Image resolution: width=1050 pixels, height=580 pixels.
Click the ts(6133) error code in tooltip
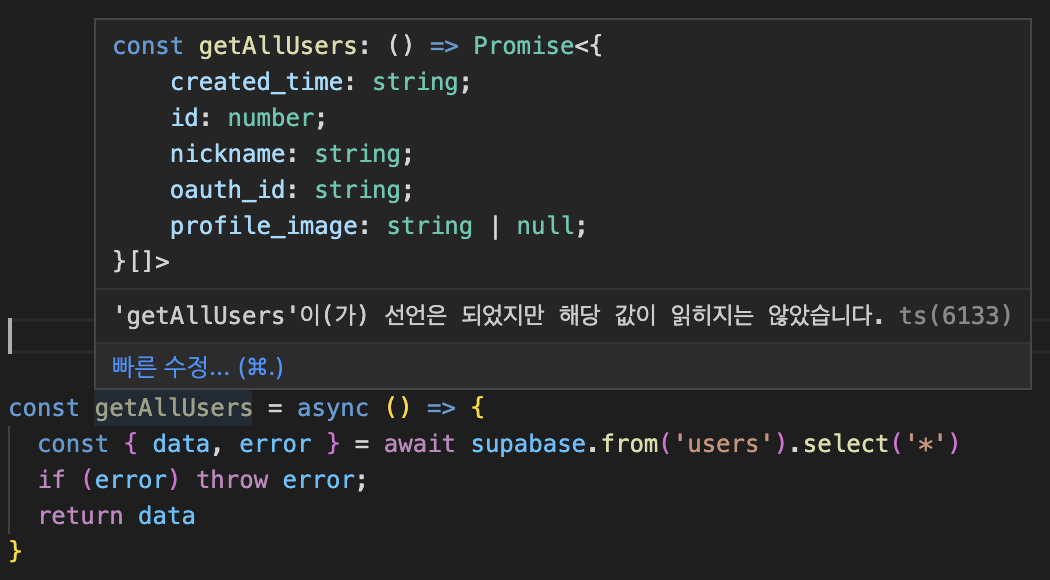tap(955, 315)
